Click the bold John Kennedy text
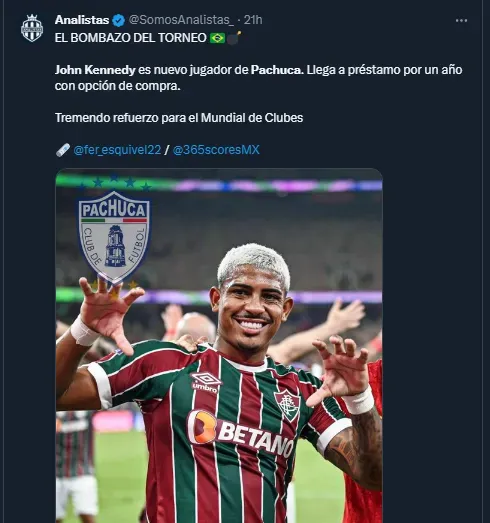The image size is (490, 523). click(95, 70)
